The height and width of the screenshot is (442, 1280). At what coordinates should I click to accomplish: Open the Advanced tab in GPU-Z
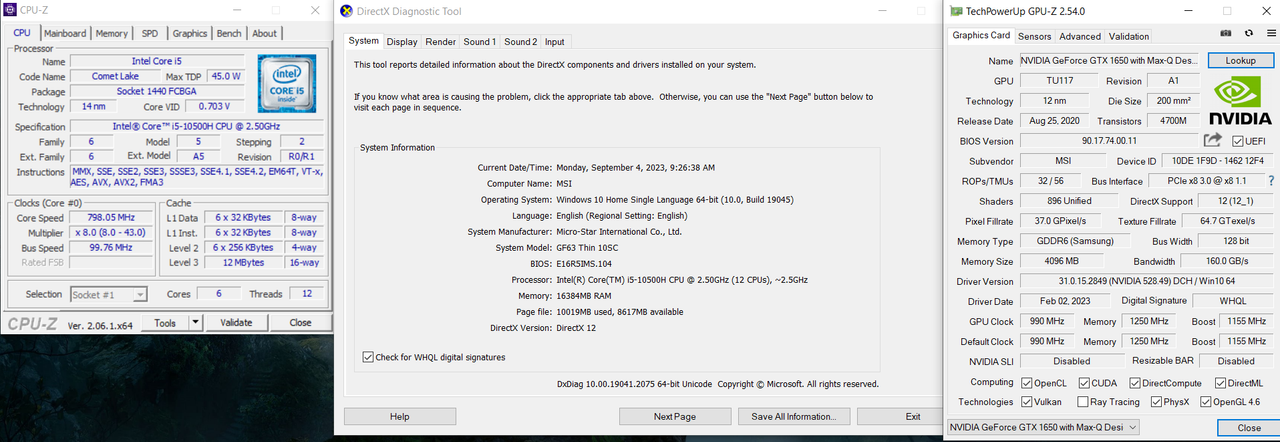(x=1080, y=36)
